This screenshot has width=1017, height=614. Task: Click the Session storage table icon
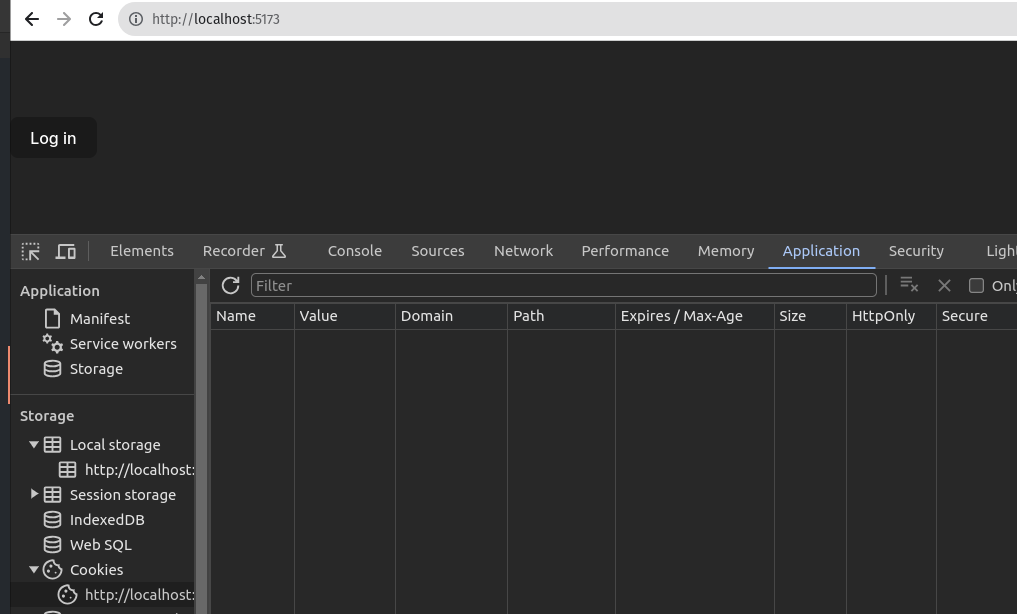[x=53, y=495]
